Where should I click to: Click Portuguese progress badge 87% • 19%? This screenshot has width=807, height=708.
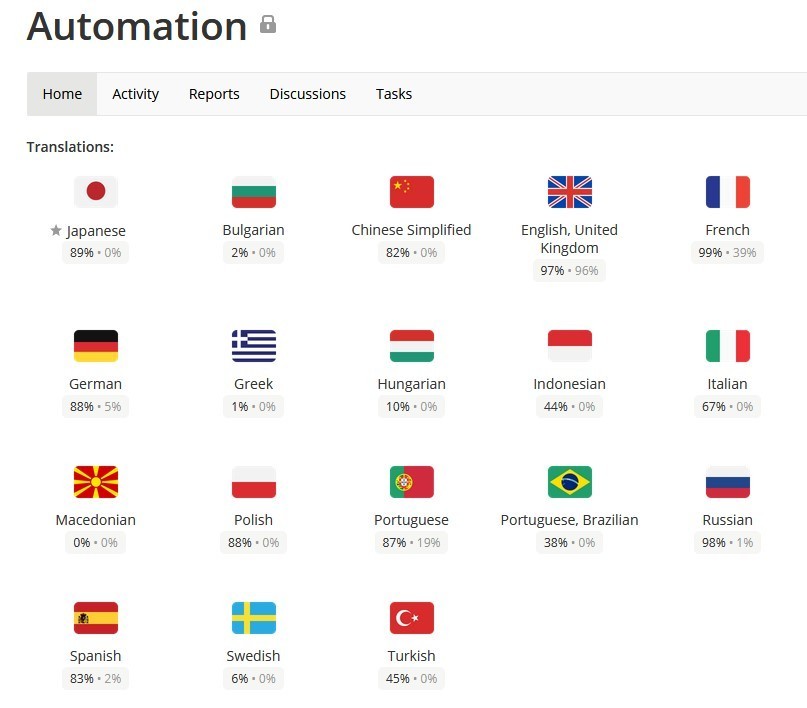tap(411, 542)
